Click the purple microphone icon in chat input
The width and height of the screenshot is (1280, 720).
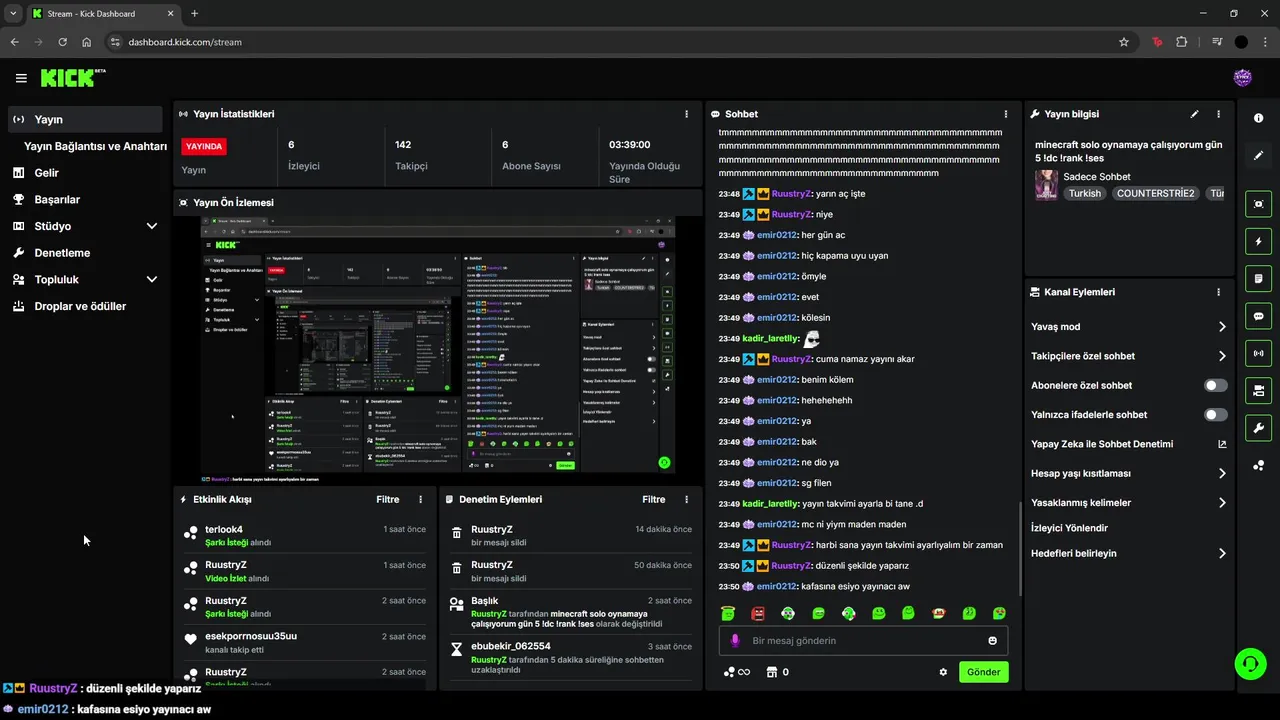(x=735, y=641)
